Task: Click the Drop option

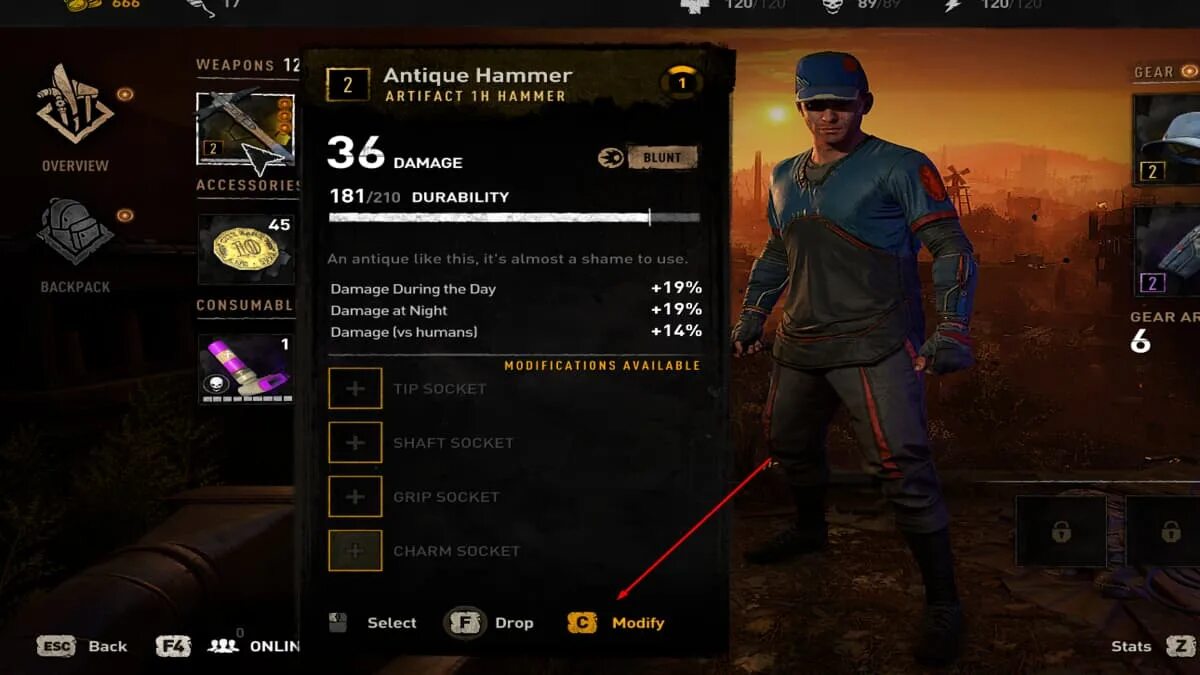Action: coord(489,623)
